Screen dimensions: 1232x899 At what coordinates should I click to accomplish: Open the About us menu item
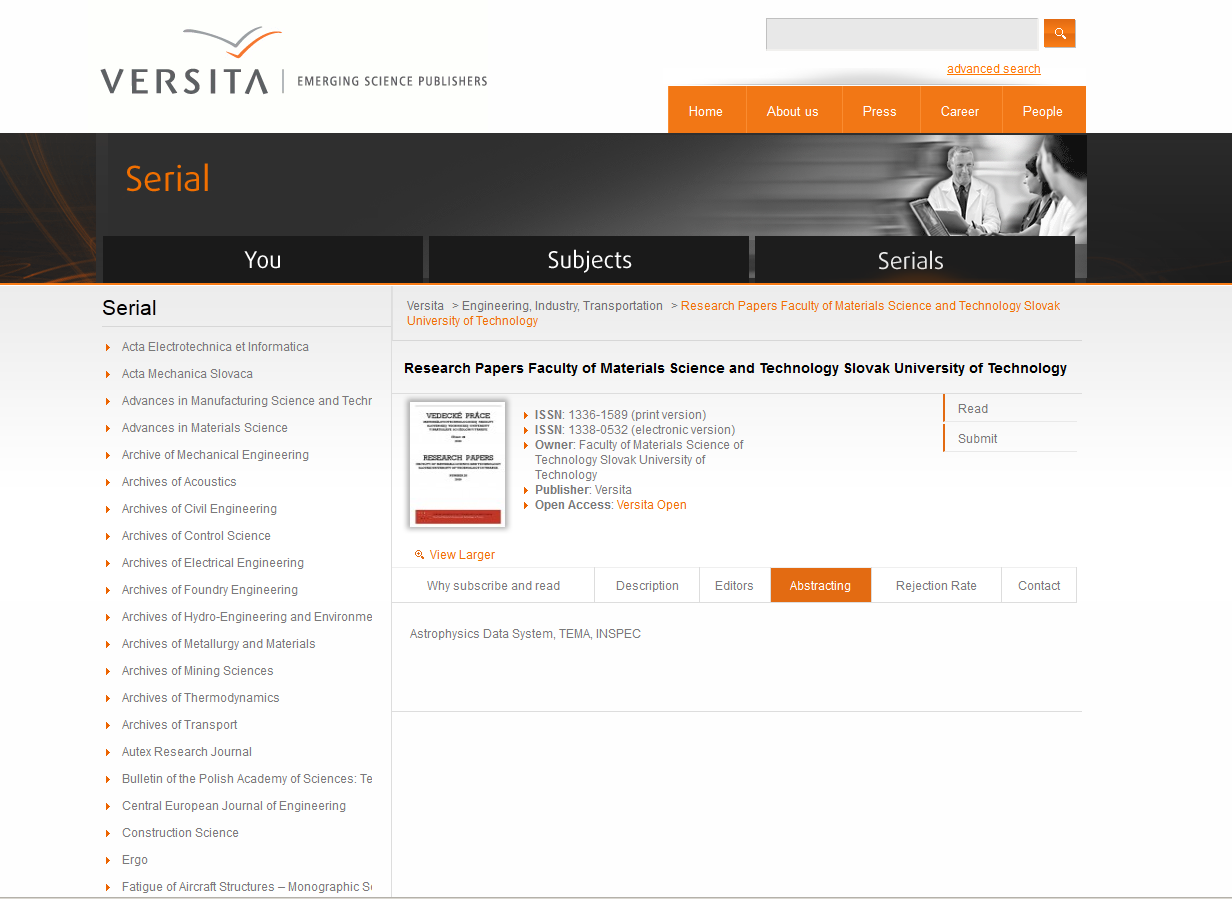(793, 111)
